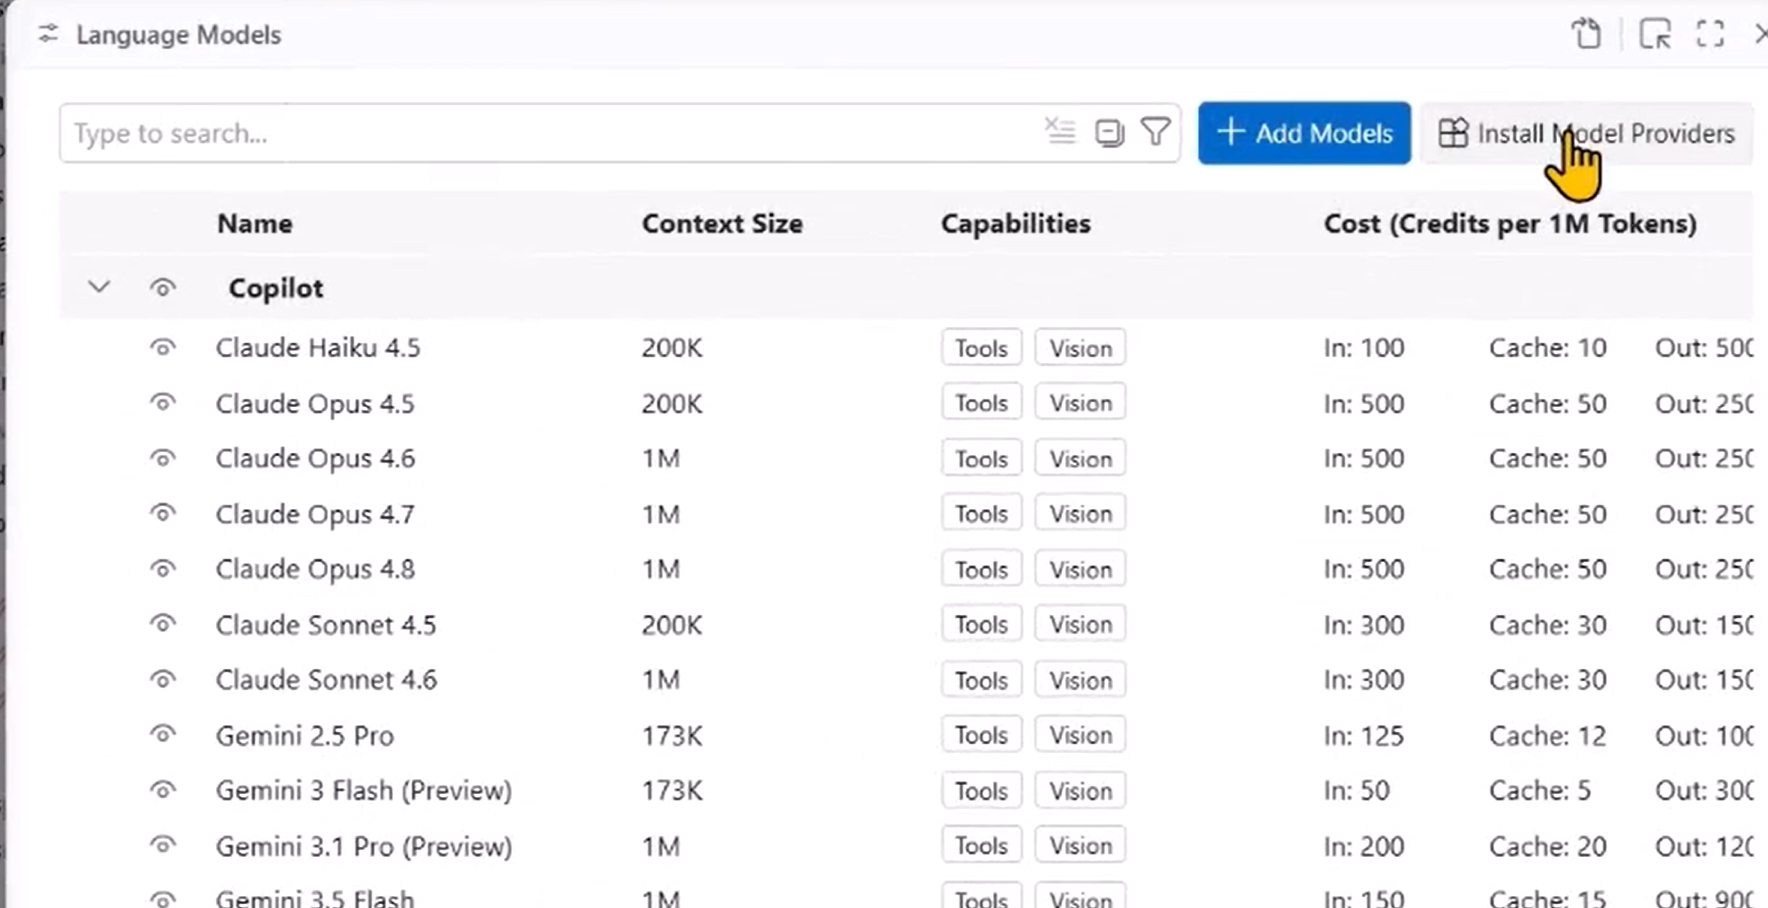Click 1M context size of Claude Opus 4.7
This screenshot has height=908, width=1768.
click(661, 514)
